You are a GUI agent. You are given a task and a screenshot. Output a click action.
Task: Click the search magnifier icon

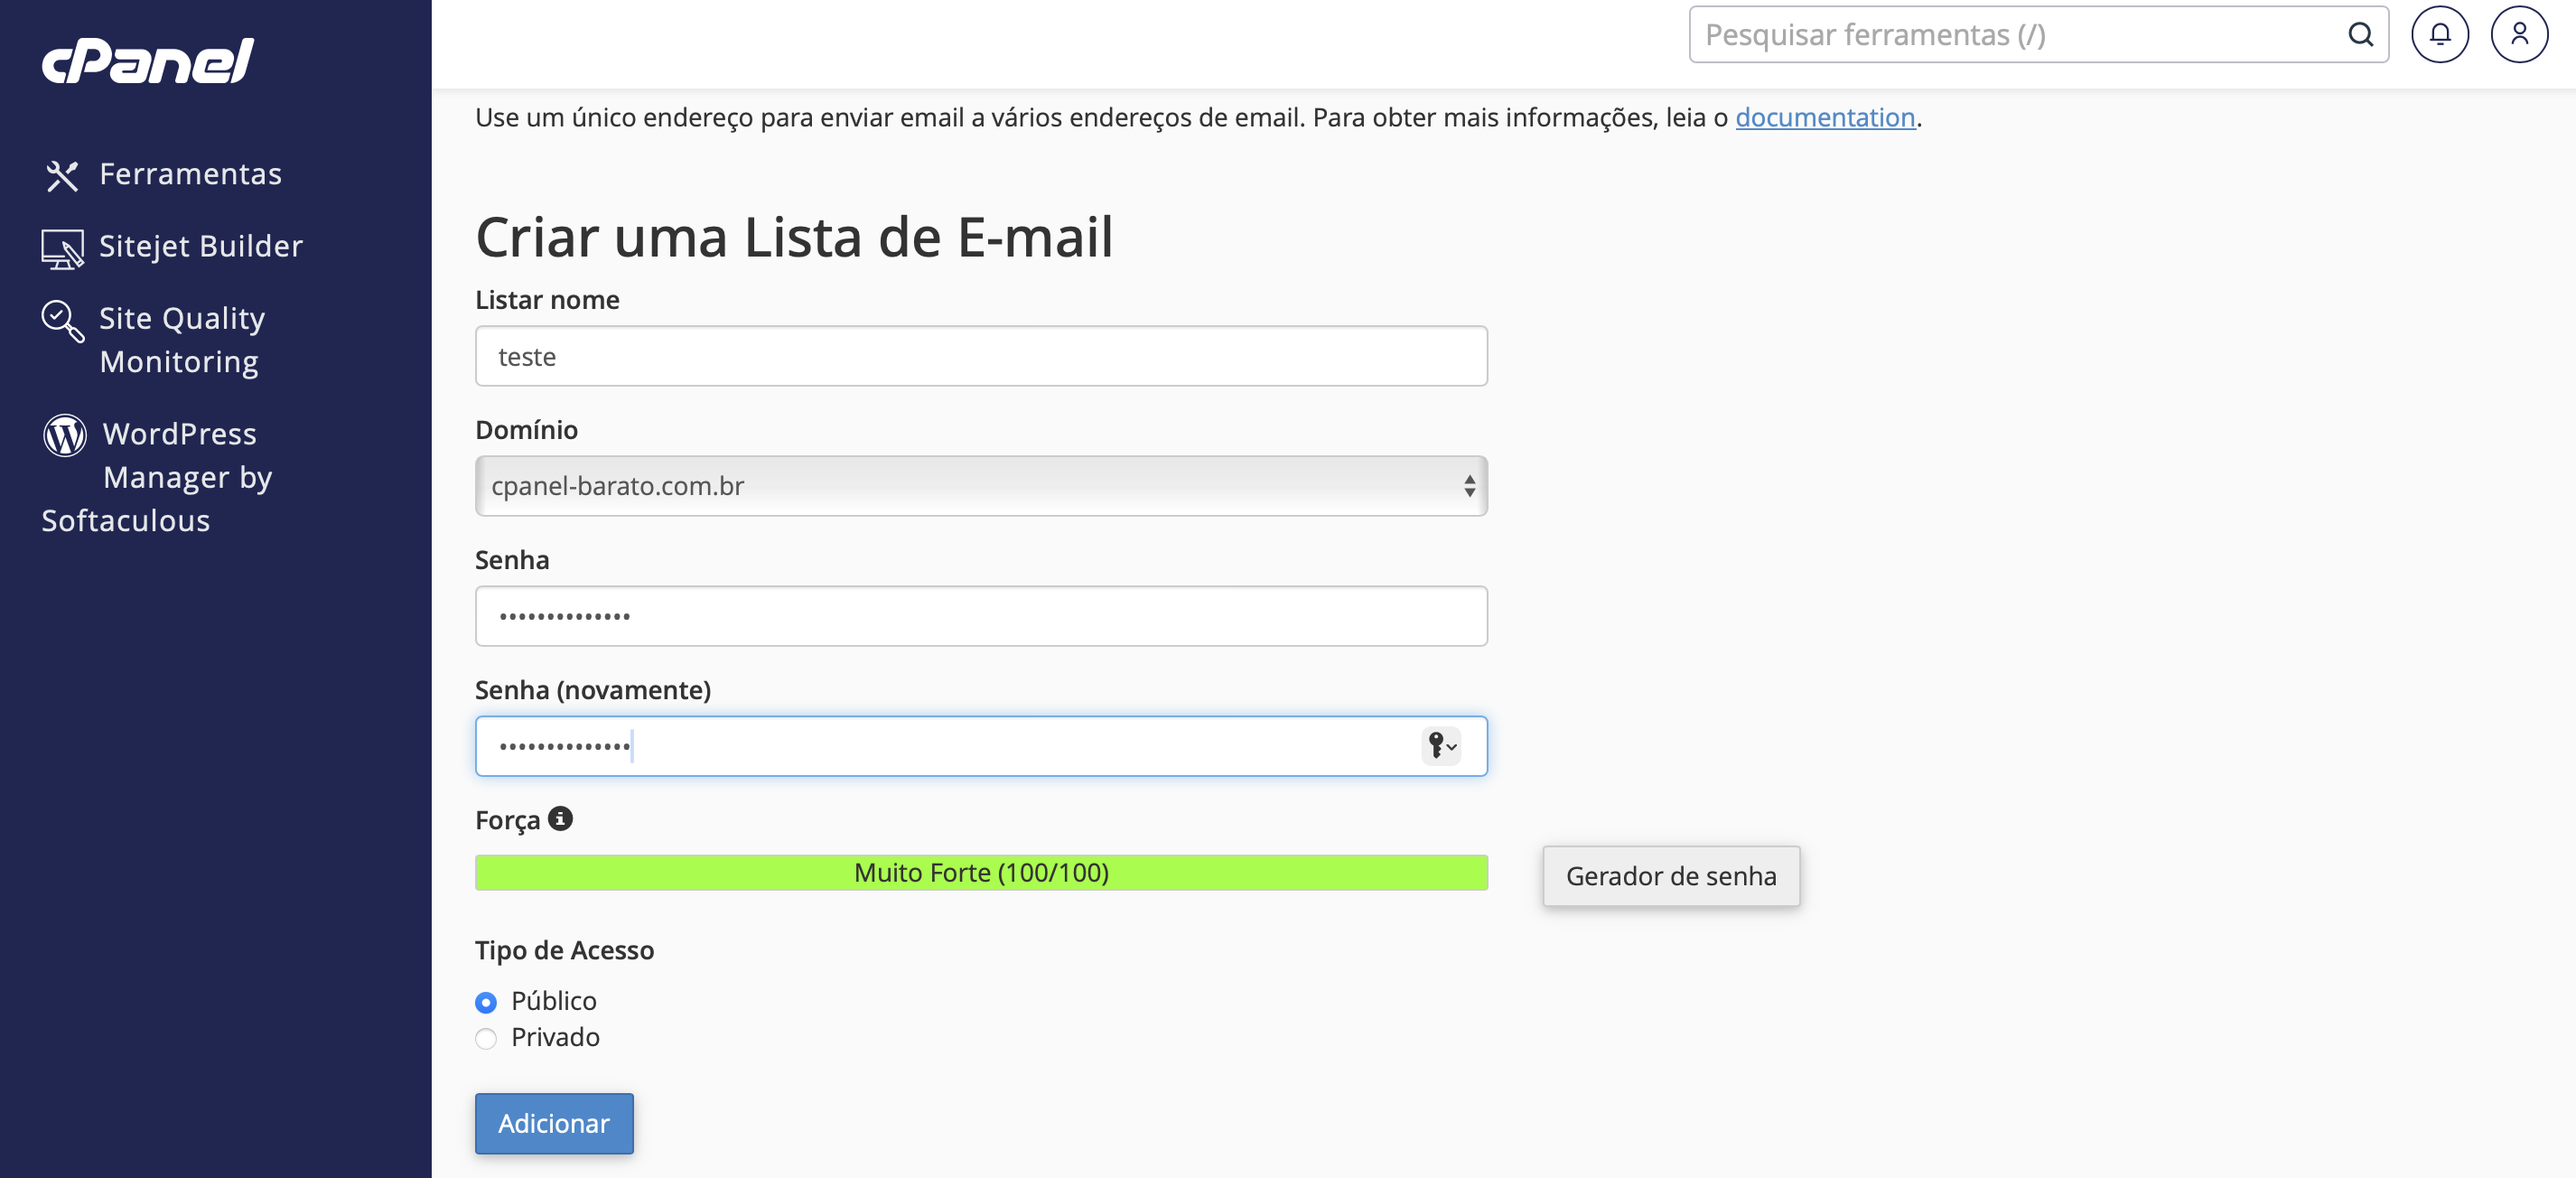[2360, 35]
